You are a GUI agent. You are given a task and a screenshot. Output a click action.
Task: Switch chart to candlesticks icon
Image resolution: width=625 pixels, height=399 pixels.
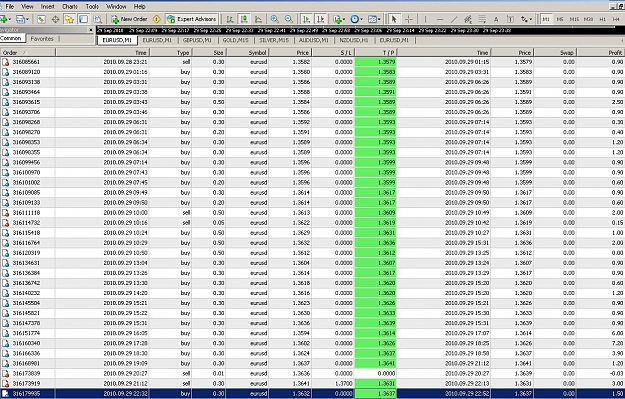244,19
